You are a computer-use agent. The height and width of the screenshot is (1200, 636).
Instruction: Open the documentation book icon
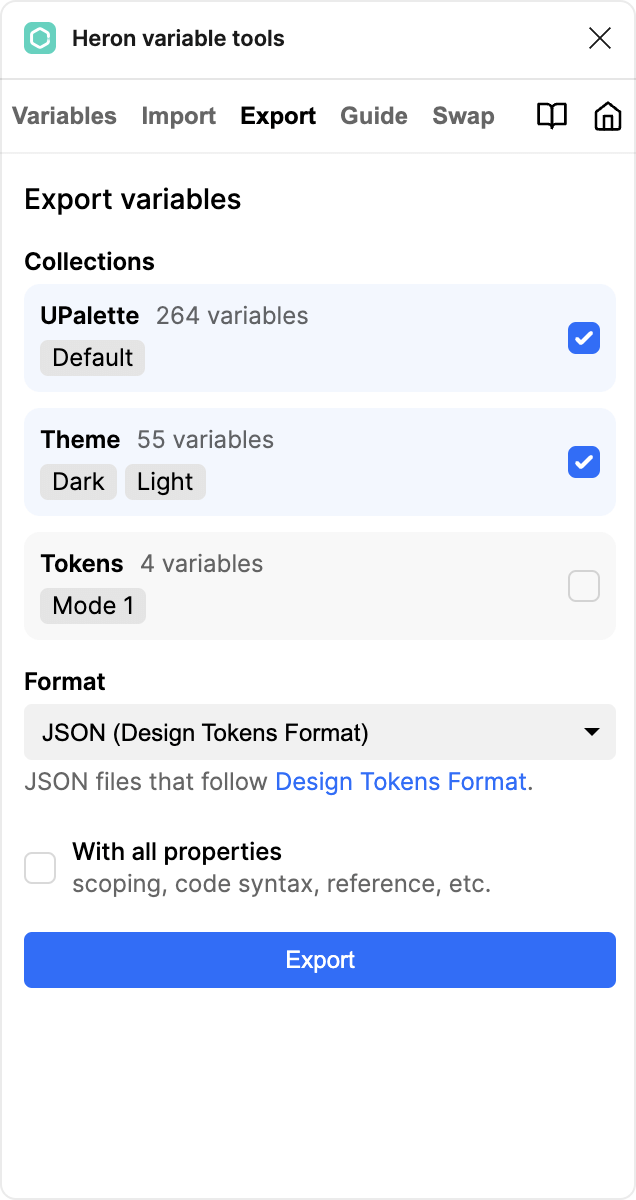(x=552, y=116)
